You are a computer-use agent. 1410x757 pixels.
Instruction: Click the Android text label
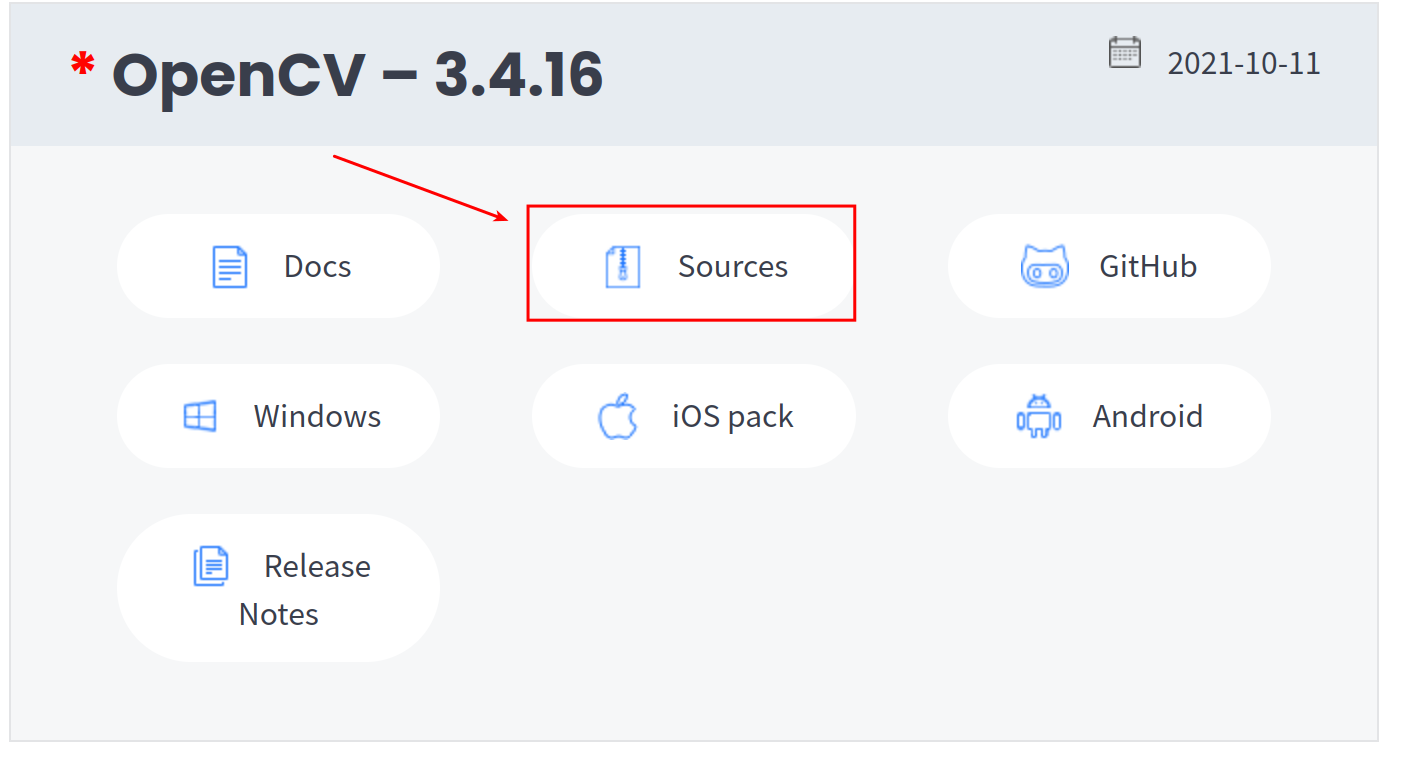click(x=1147, y=416)
